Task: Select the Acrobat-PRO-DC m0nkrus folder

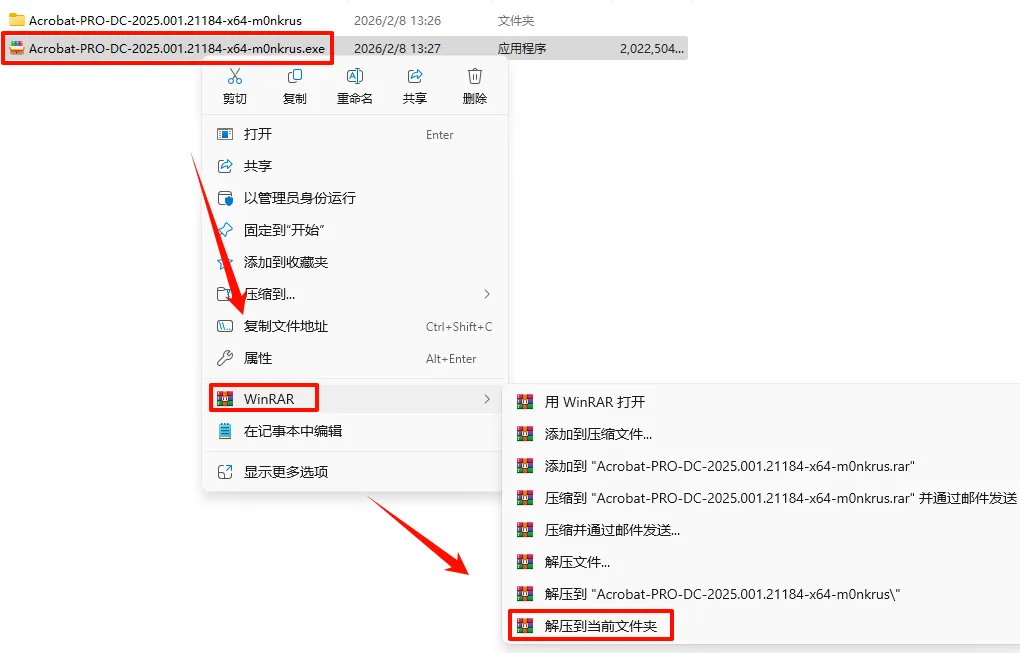Action: [x=165, y=21]
